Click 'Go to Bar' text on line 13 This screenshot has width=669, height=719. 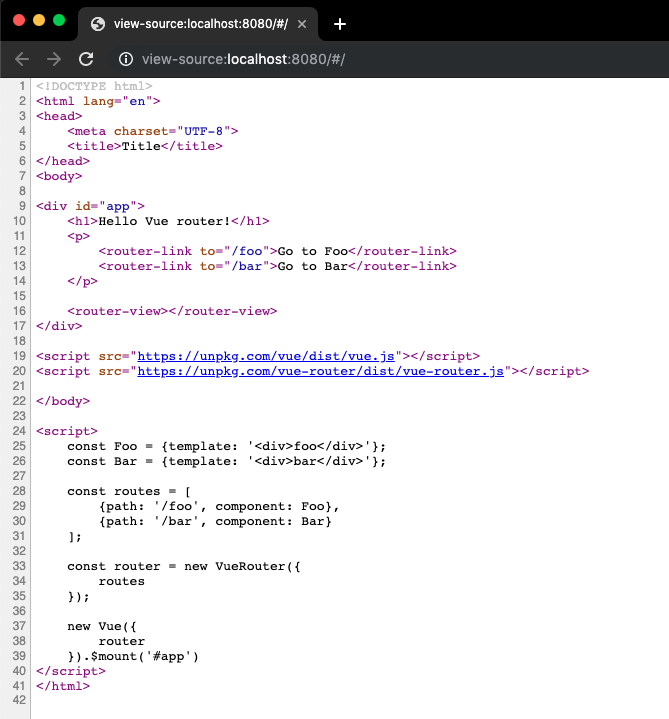pyautogui.click(x=313, y=266)
